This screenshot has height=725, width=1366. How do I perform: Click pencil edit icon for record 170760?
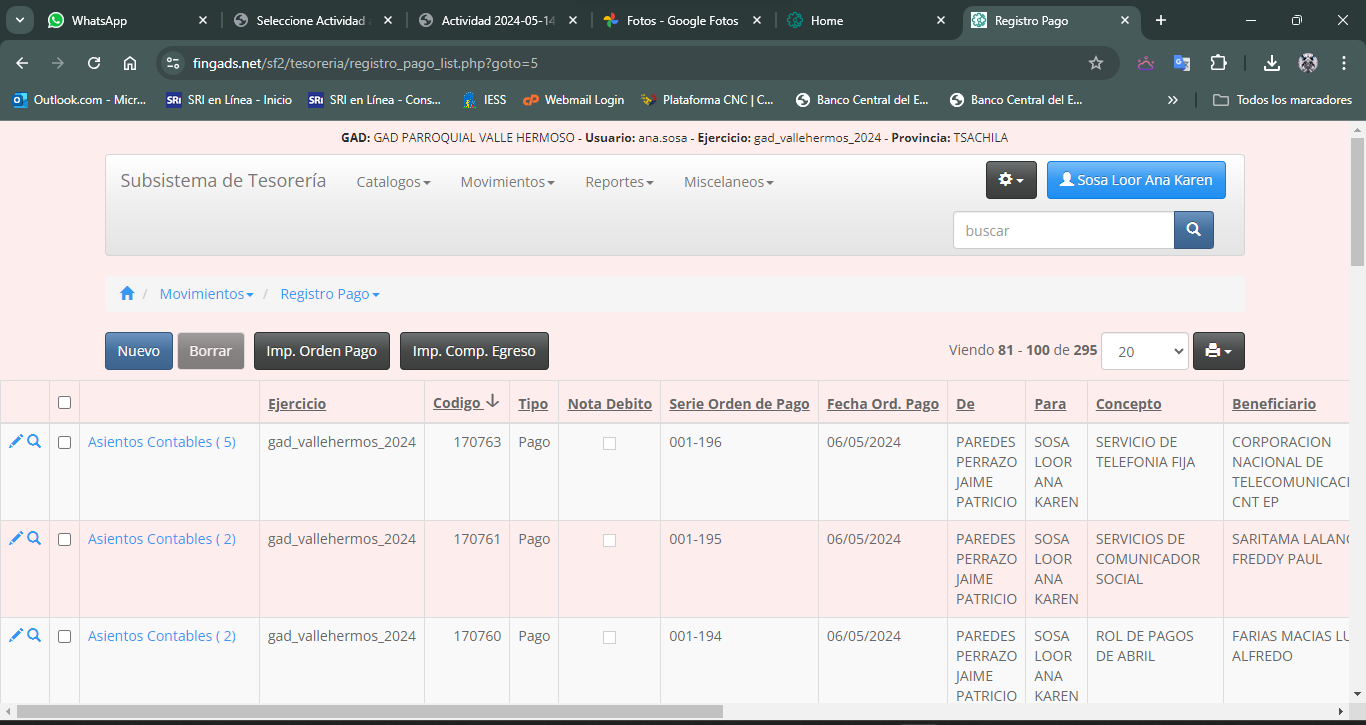16,635
